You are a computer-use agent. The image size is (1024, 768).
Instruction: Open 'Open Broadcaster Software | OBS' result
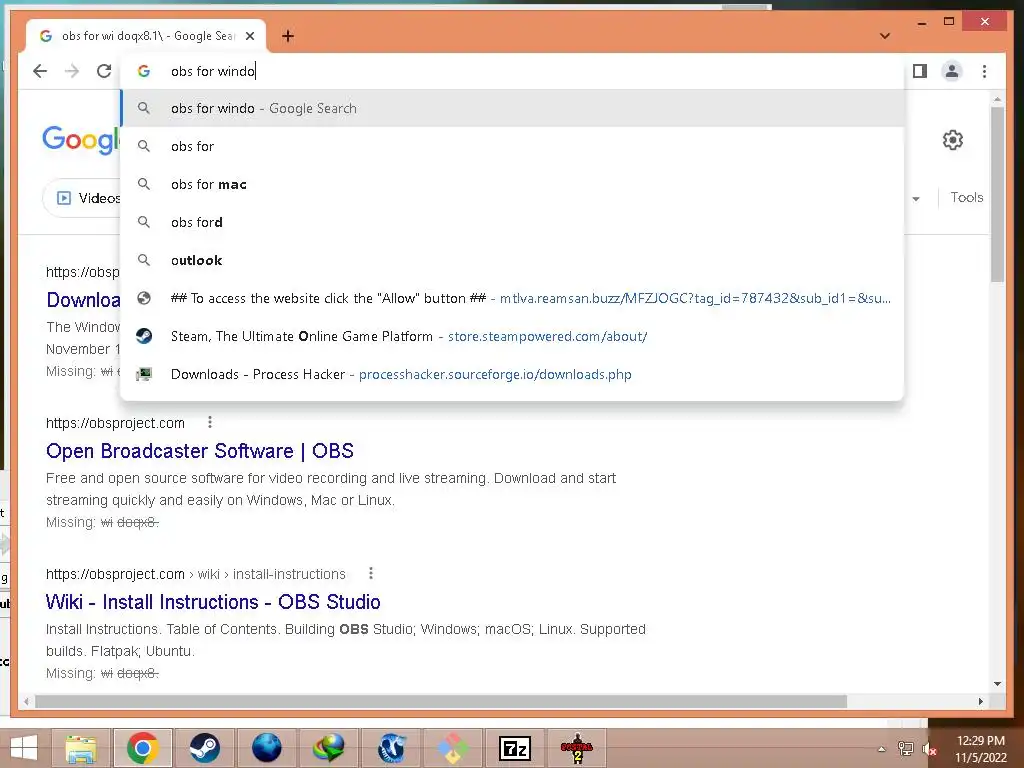[200, 451]
